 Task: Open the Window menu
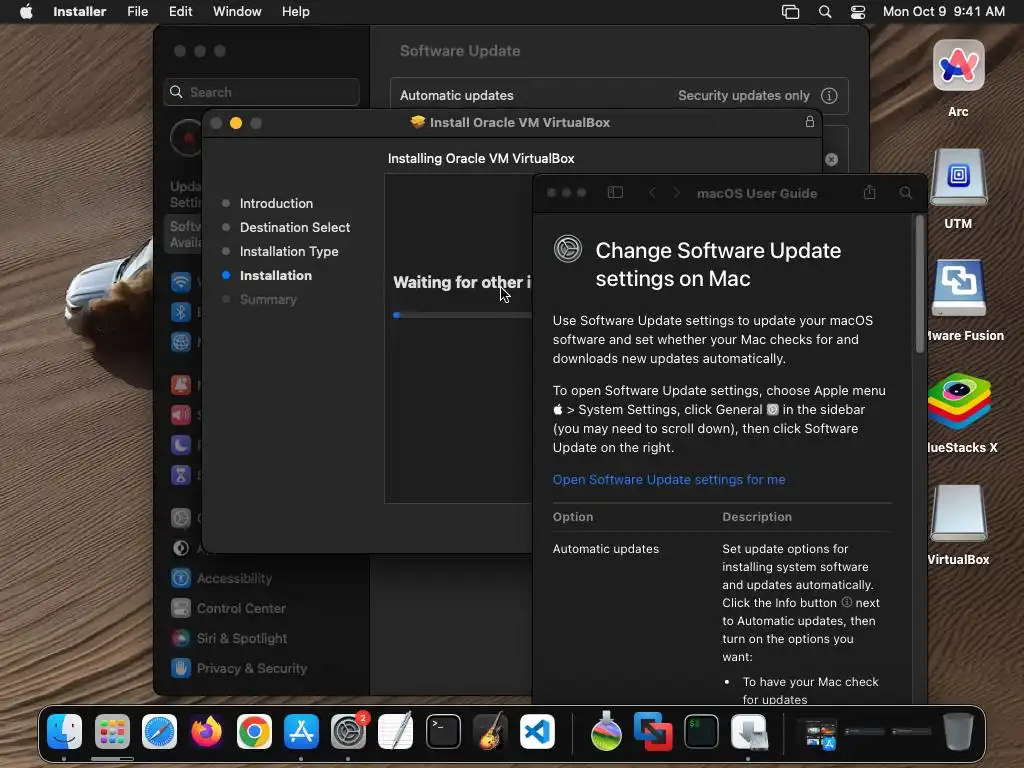tap(237, 11)
